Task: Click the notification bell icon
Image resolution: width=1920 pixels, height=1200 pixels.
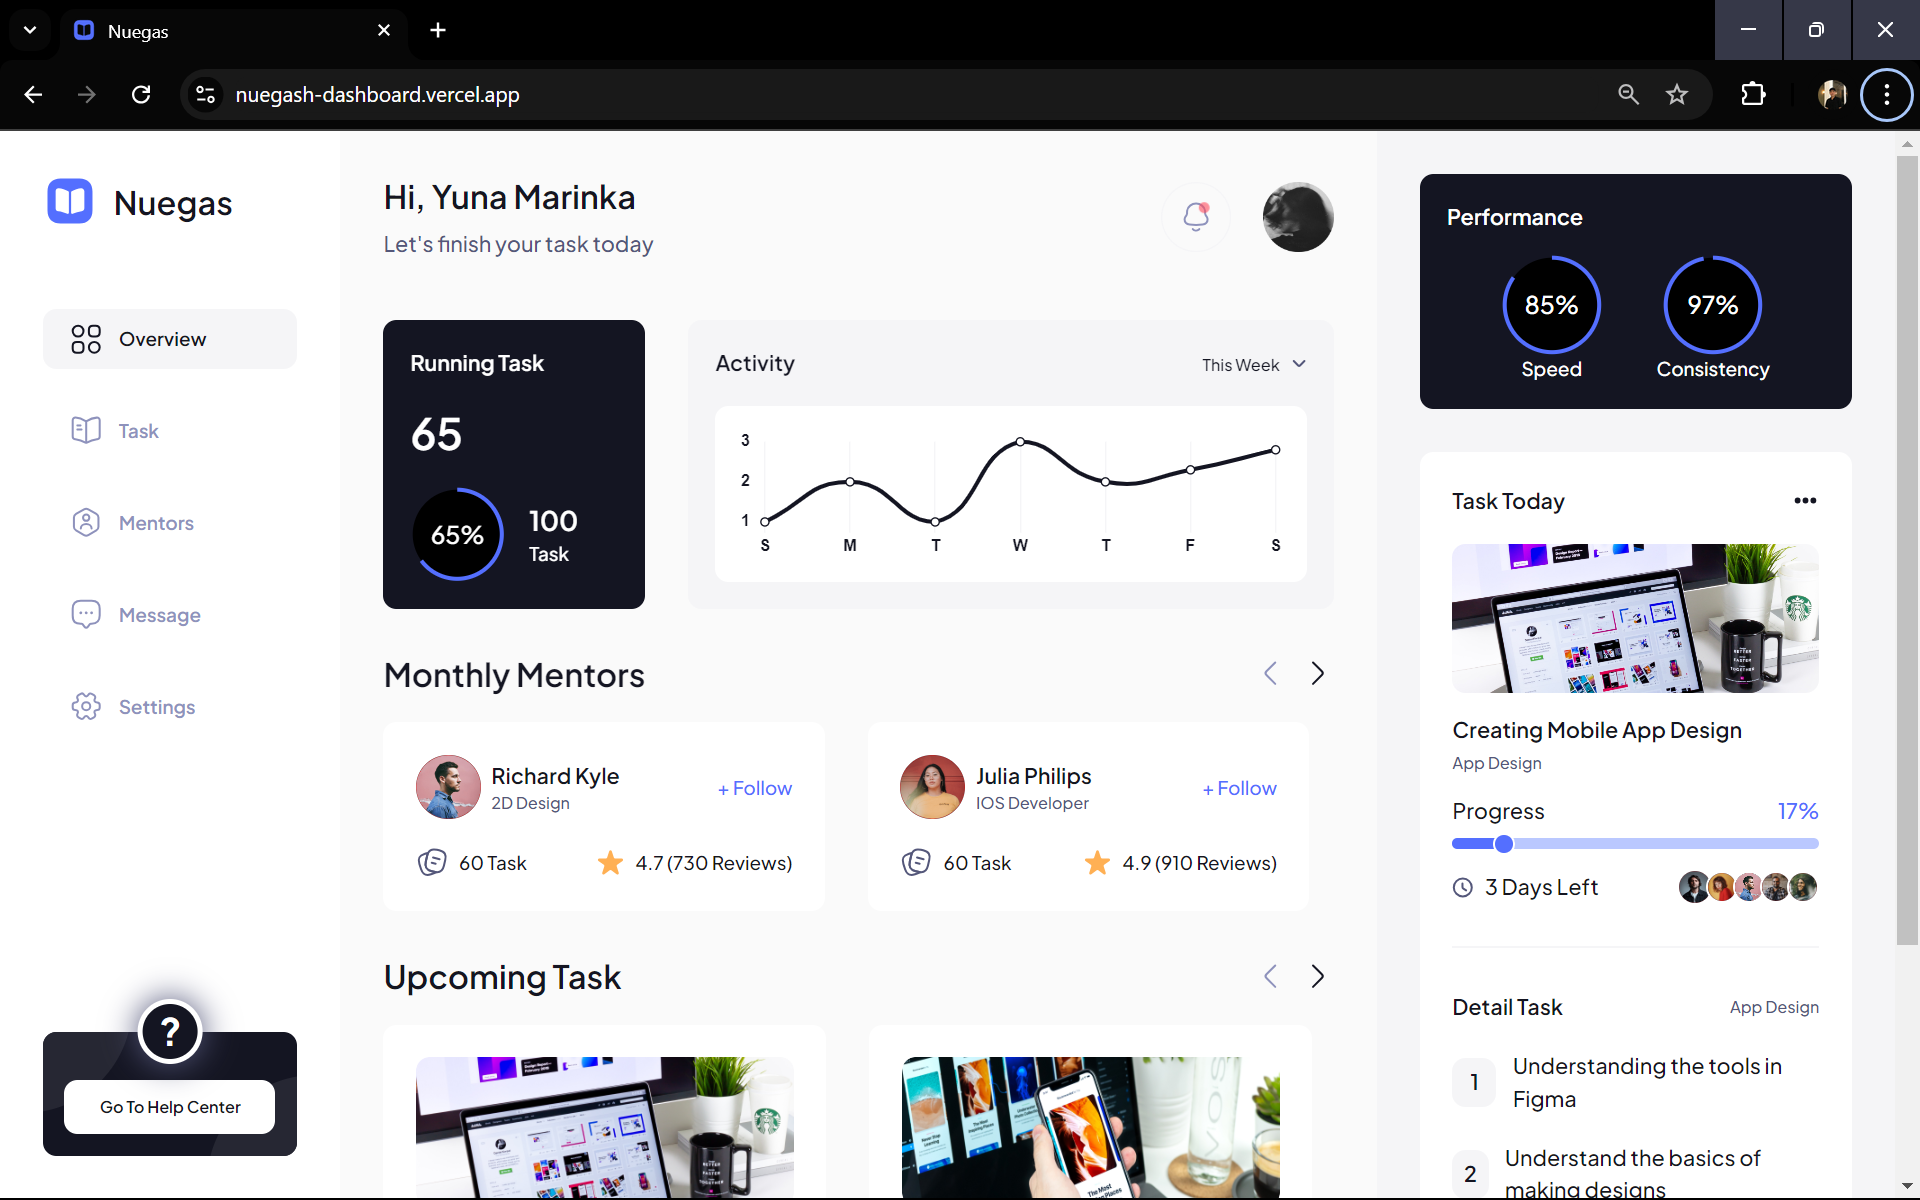Action: (1196, 216)
